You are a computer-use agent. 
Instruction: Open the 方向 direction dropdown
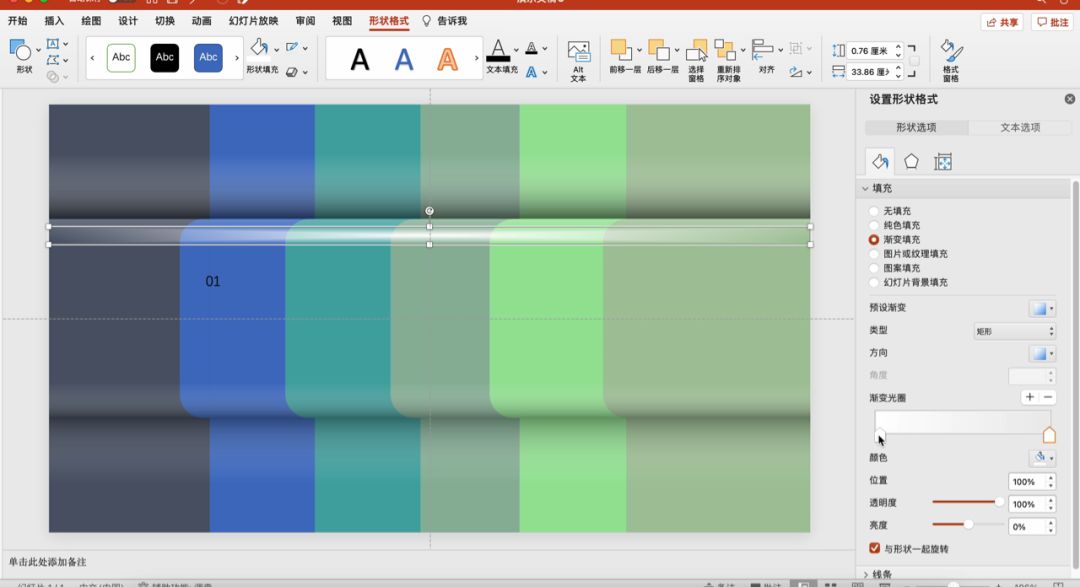(x=1042, y=353)
